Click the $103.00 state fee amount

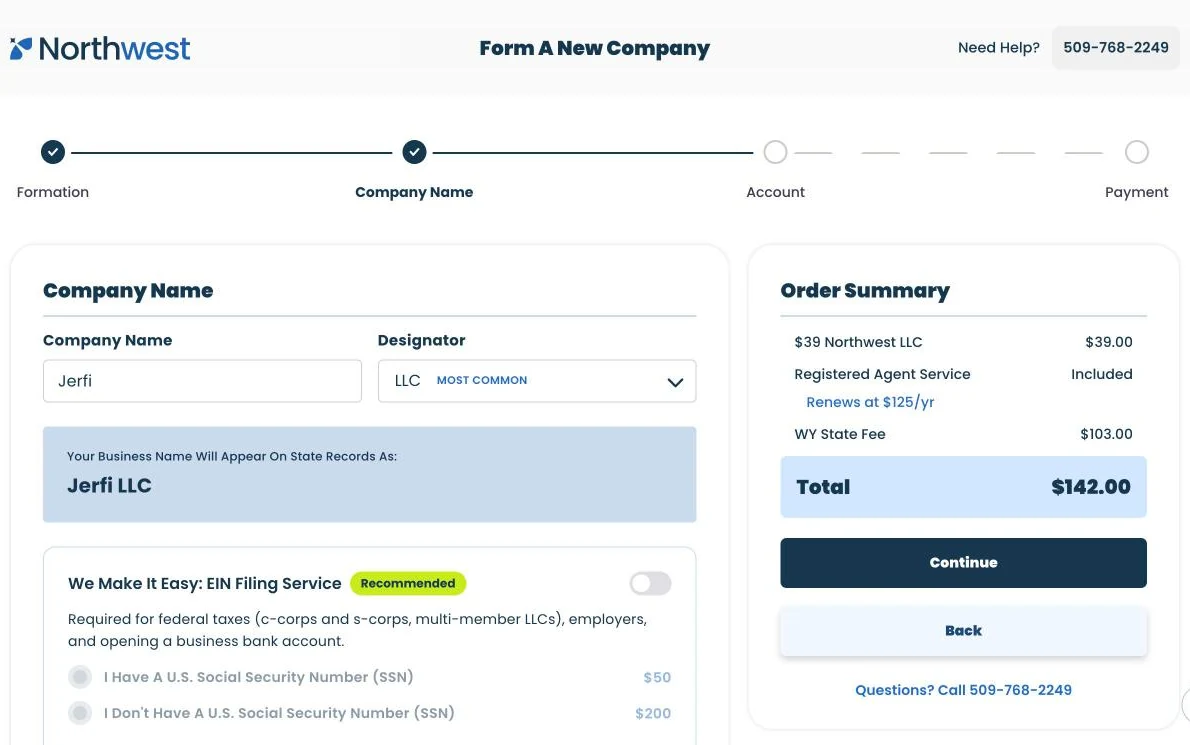click(x=1106, y=434)
